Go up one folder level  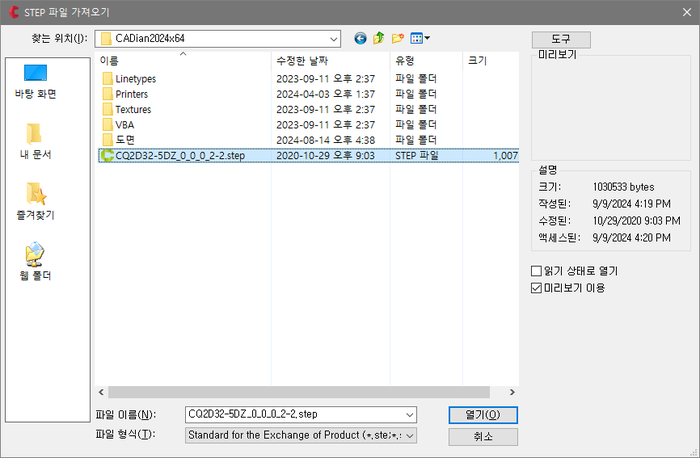pos(379,38)
